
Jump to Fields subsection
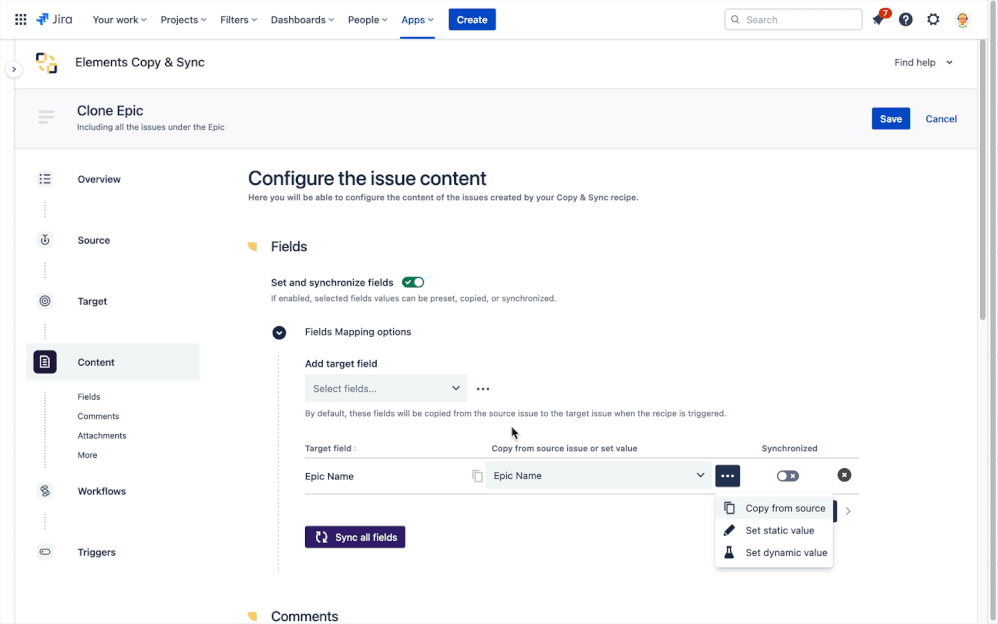tap(89, 397)
